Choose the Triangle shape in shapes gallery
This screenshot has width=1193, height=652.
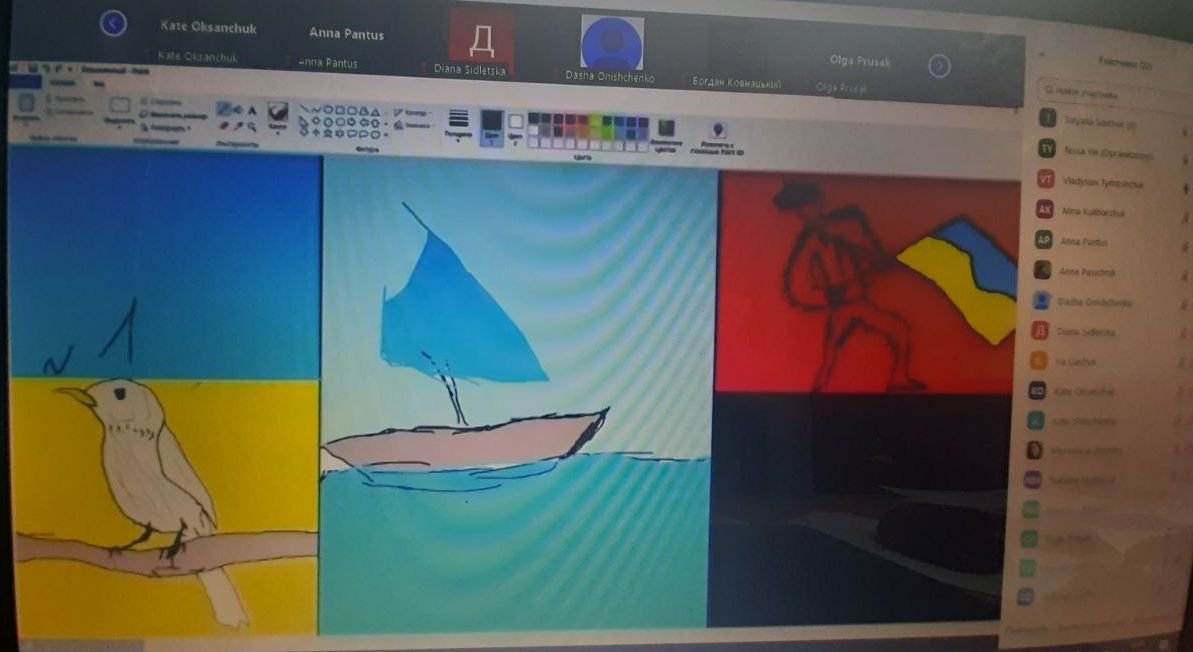(376, 113)
